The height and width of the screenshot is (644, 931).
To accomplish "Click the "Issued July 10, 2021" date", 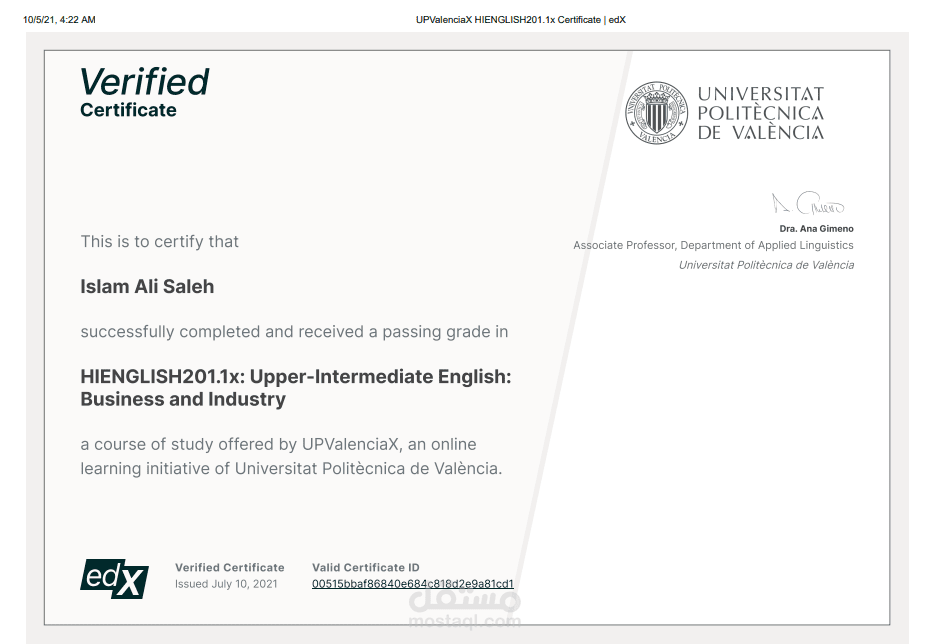I will click(226, 584).
